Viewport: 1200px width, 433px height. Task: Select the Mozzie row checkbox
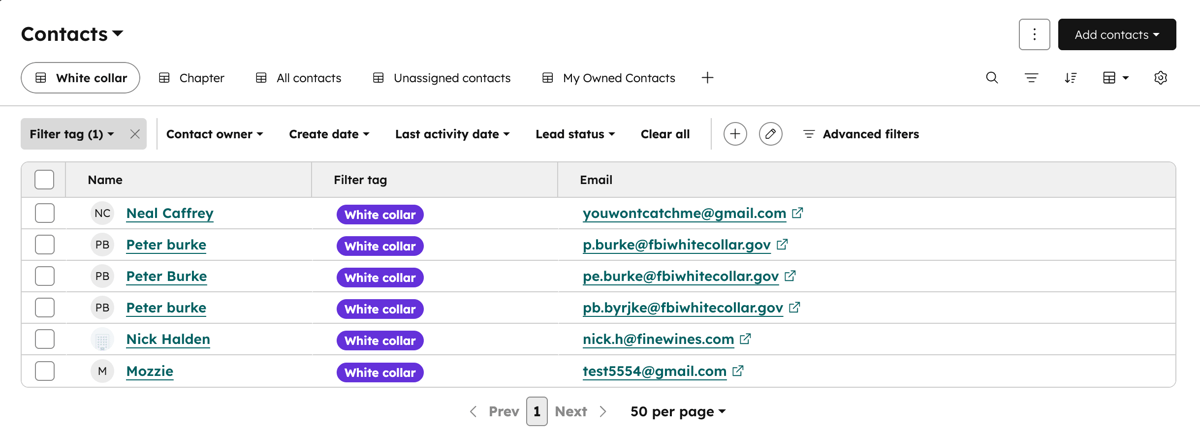[44, 371]
